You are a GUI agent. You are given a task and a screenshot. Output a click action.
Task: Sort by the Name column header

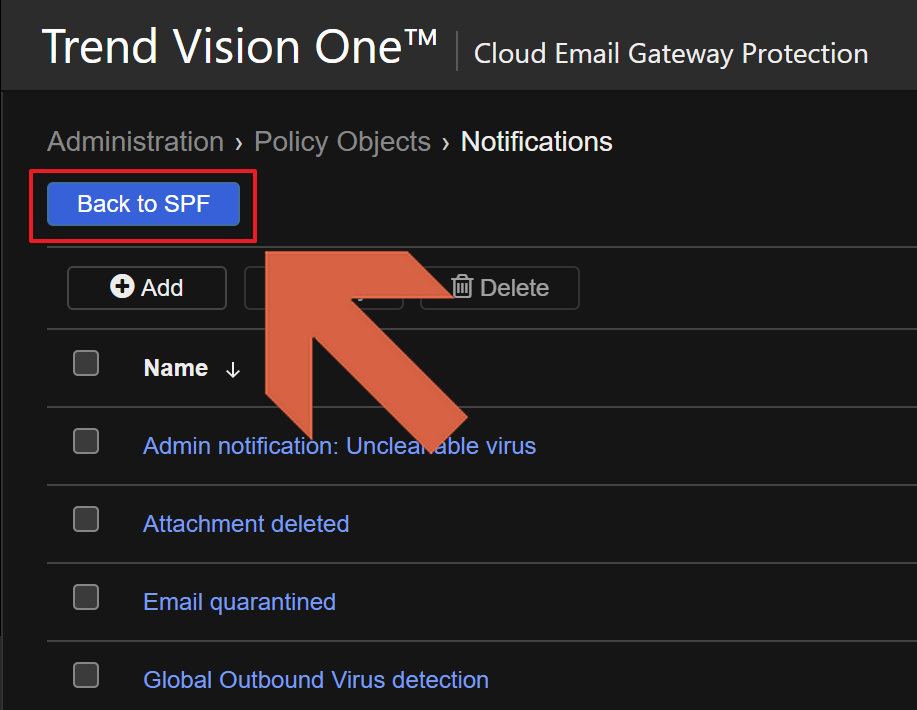click(176, 368)
